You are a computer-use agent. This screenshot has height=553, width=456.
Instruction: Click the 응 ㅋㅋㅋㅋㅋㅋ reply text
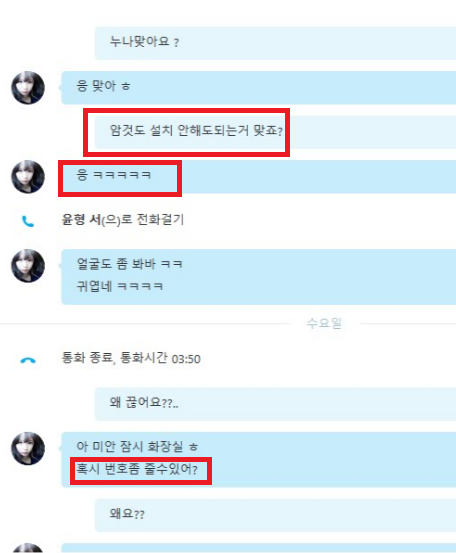click(114, 175)
